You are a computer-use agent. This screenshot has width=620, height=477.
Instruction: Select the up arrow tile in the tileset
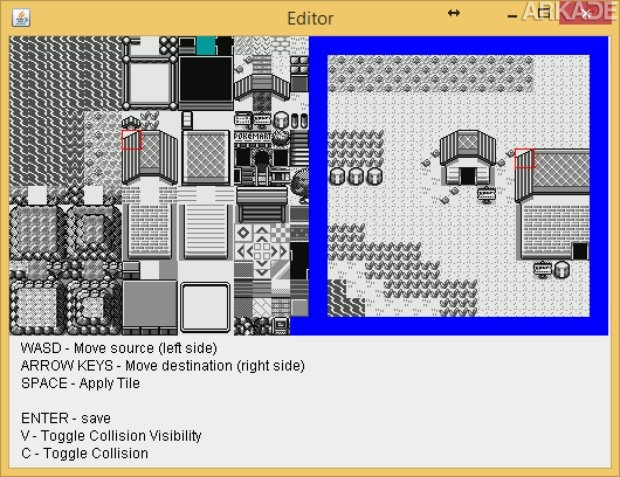click(262, 231)
